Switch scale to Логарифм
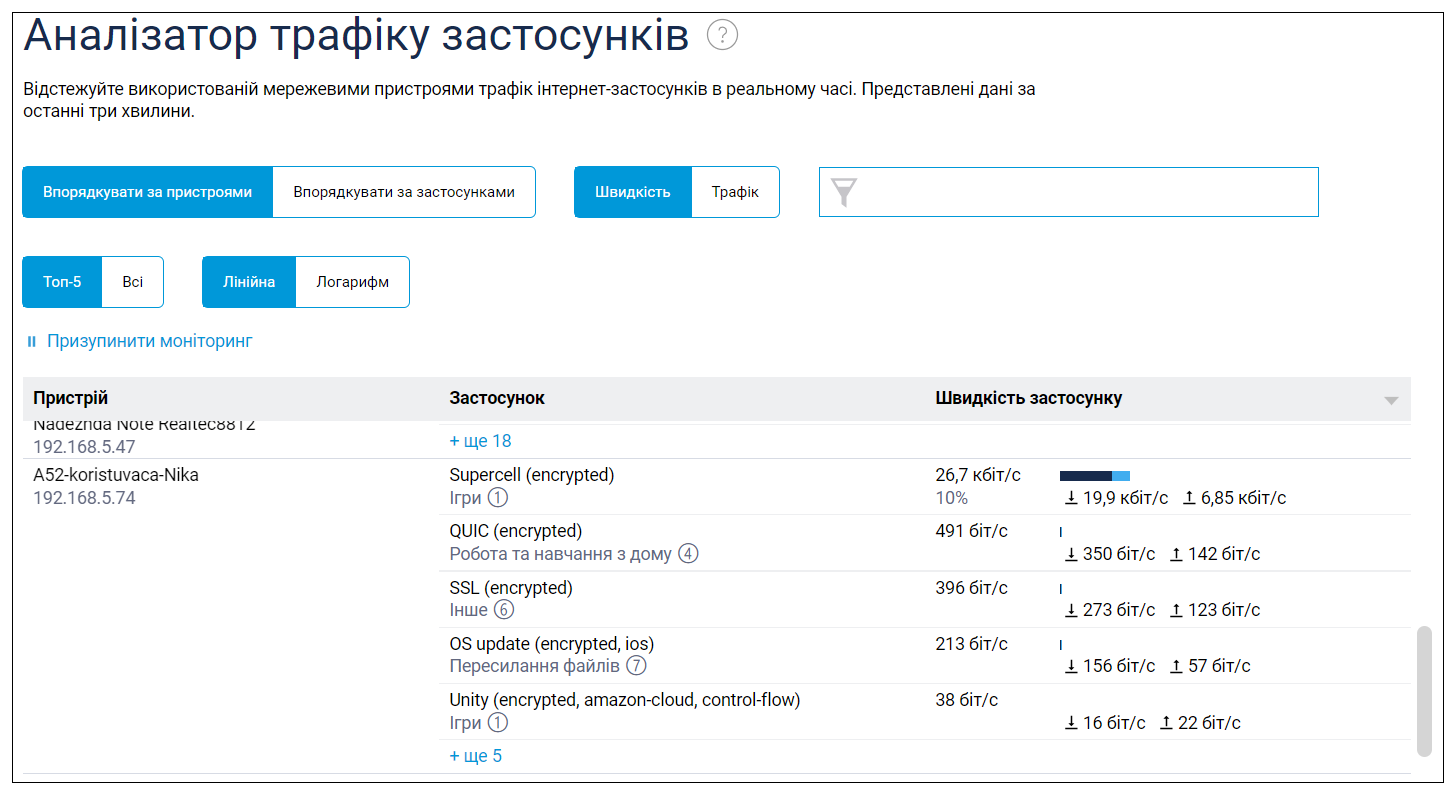The height and width of the screenshot is (792, 1456). coord(352,282)
